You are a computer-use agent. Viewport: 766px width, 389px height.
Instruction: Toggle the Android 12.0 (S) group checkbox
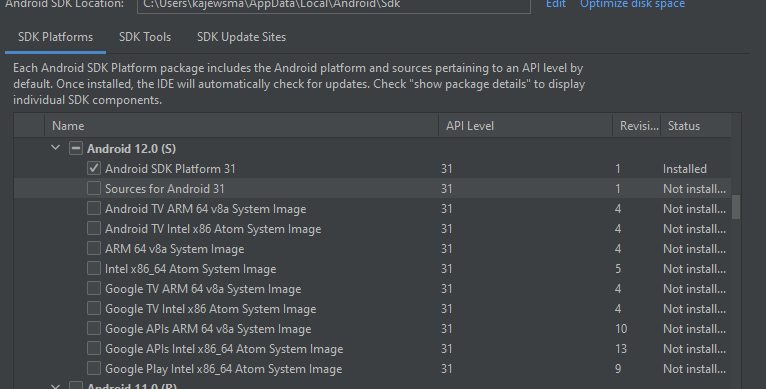pyautogui.click(x=76, y=148)
